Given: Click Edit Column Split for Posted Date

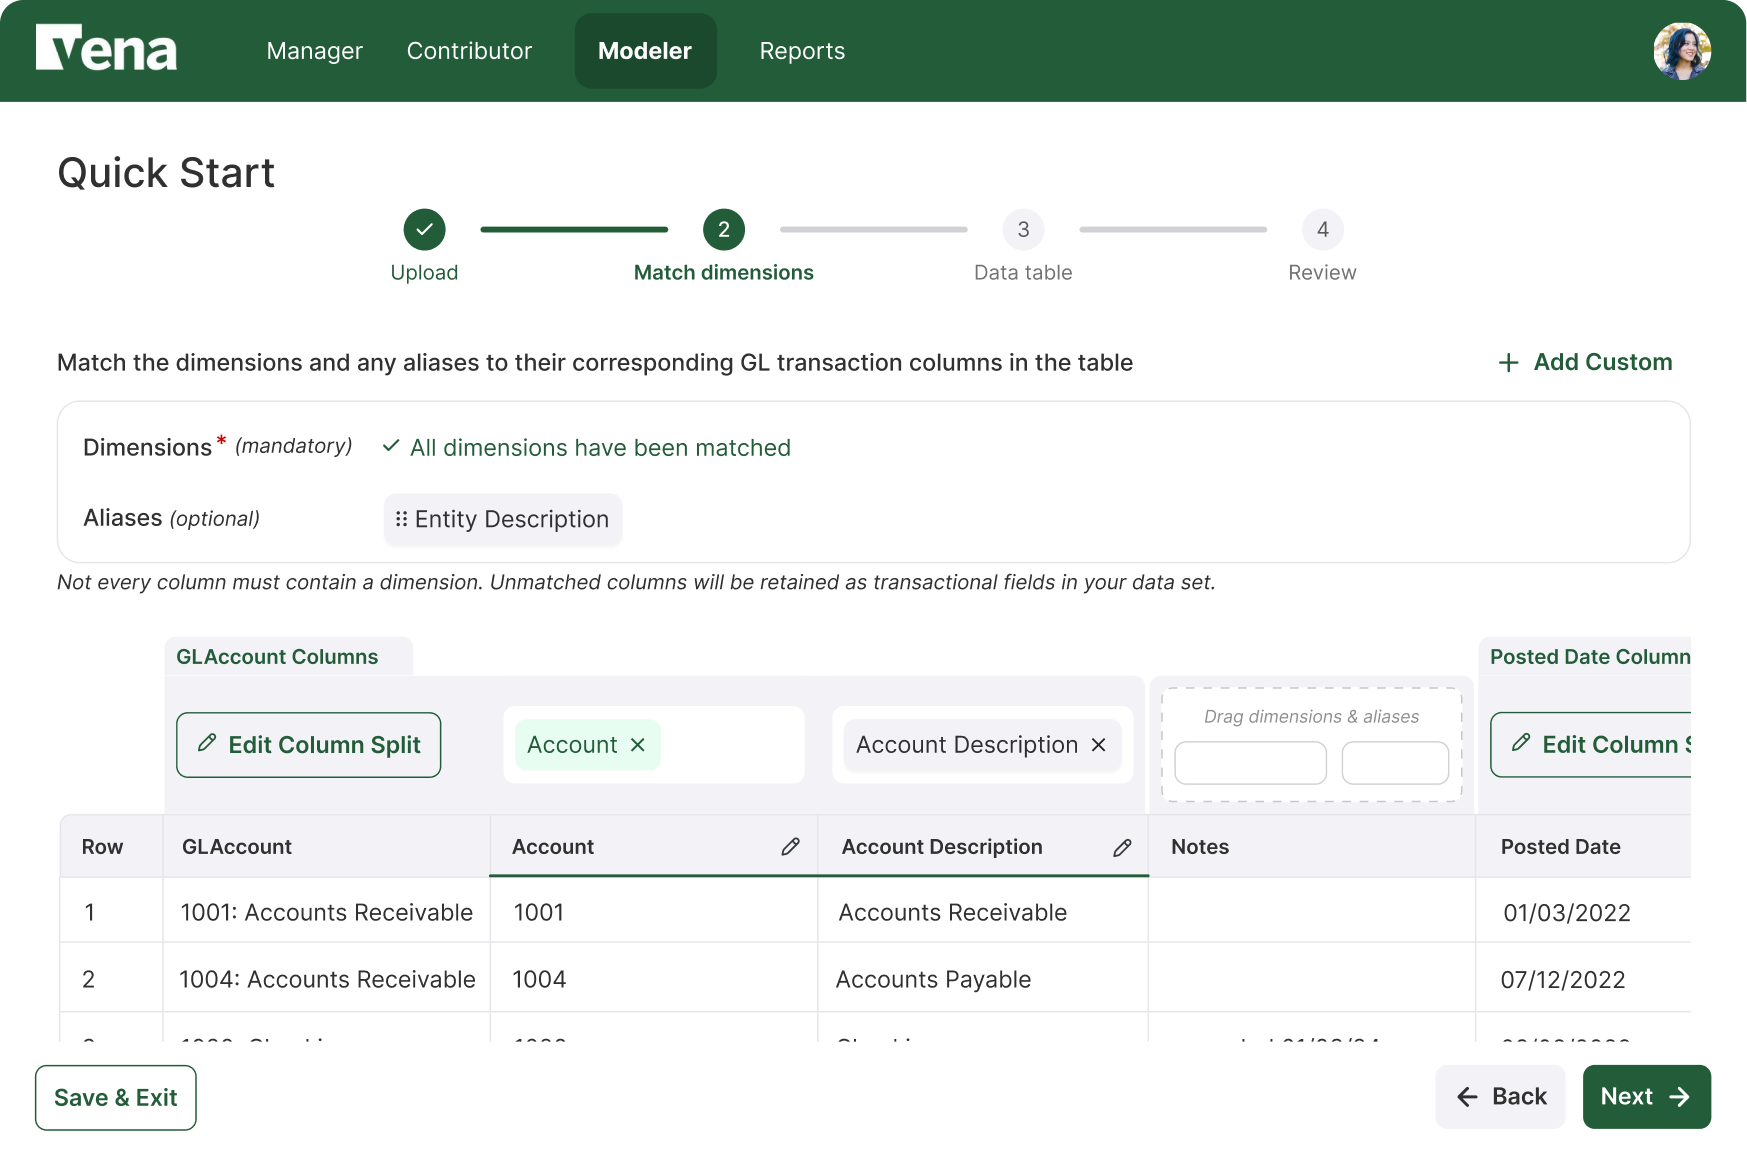Looking at the screenshot, I should click(x=1590, y=745).
